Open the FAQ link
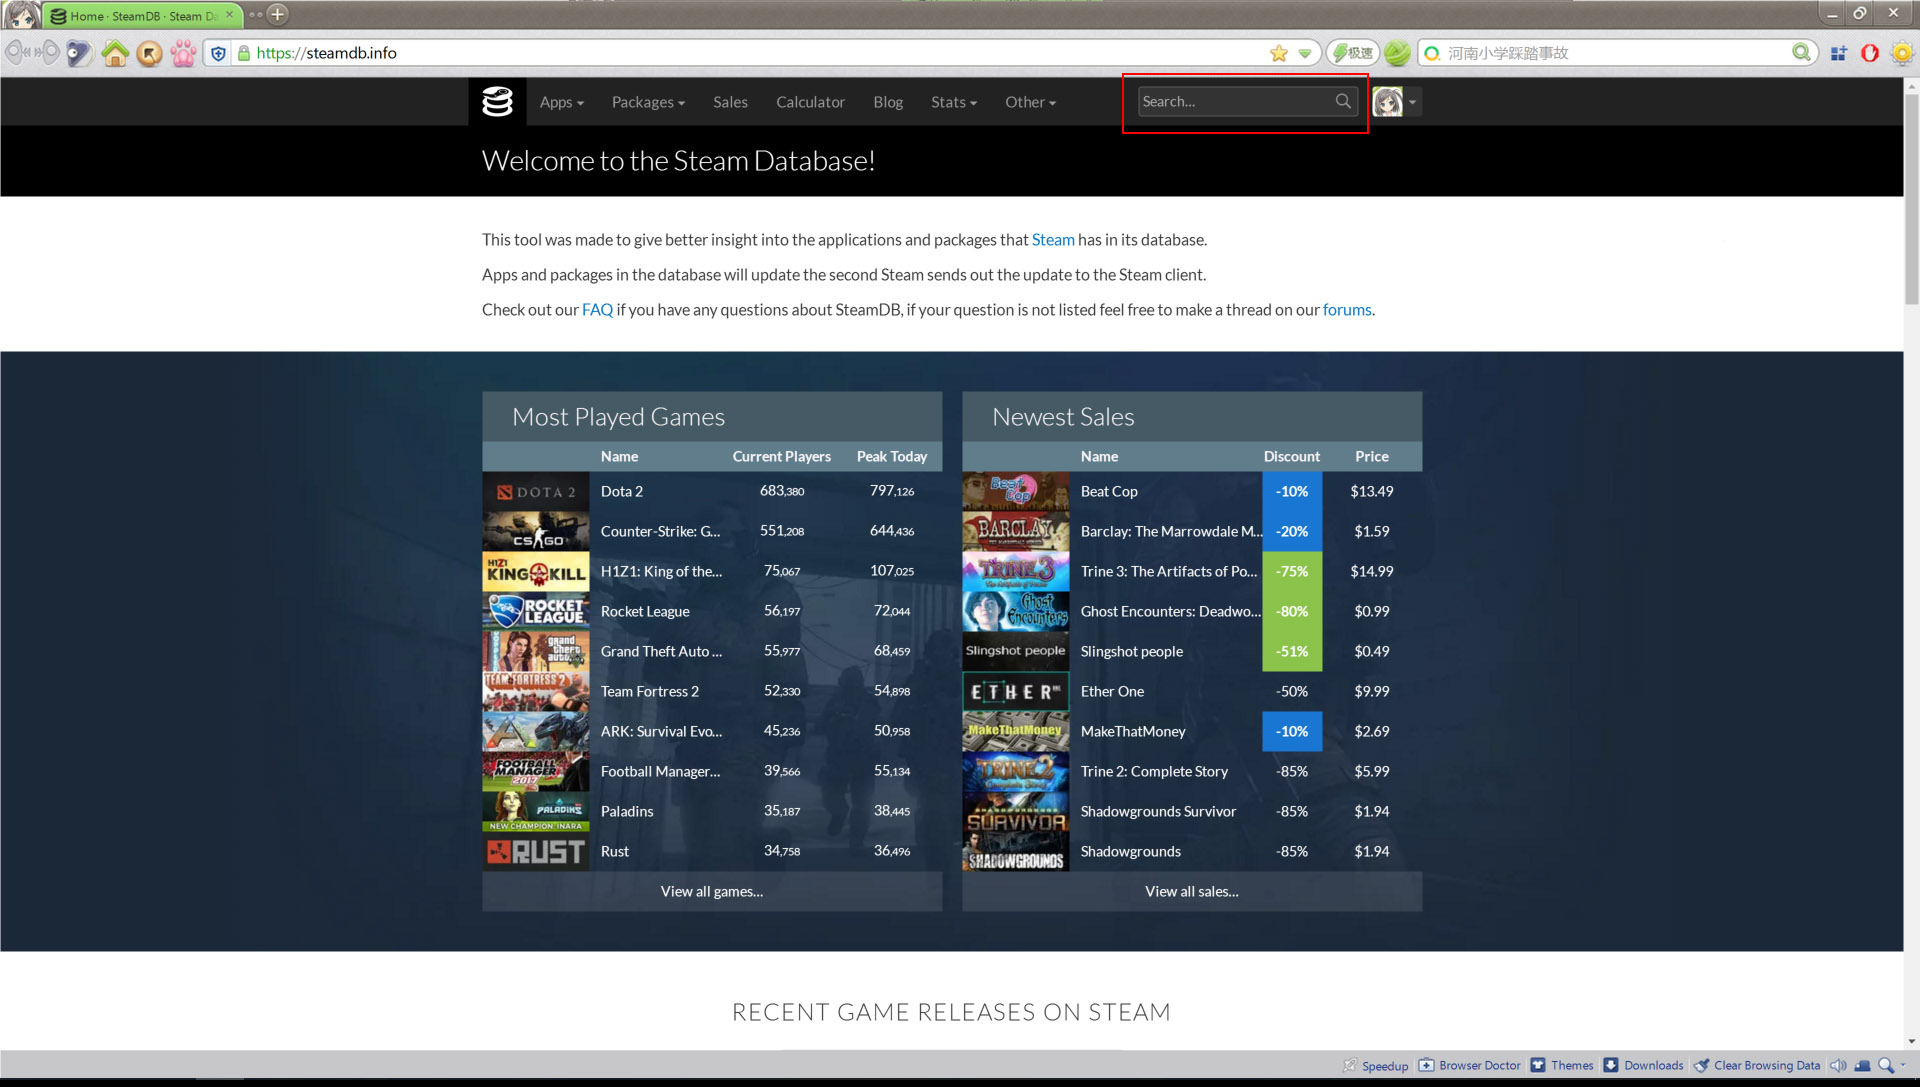This screenshot has height=1087, width=1920. pos(597,310)
